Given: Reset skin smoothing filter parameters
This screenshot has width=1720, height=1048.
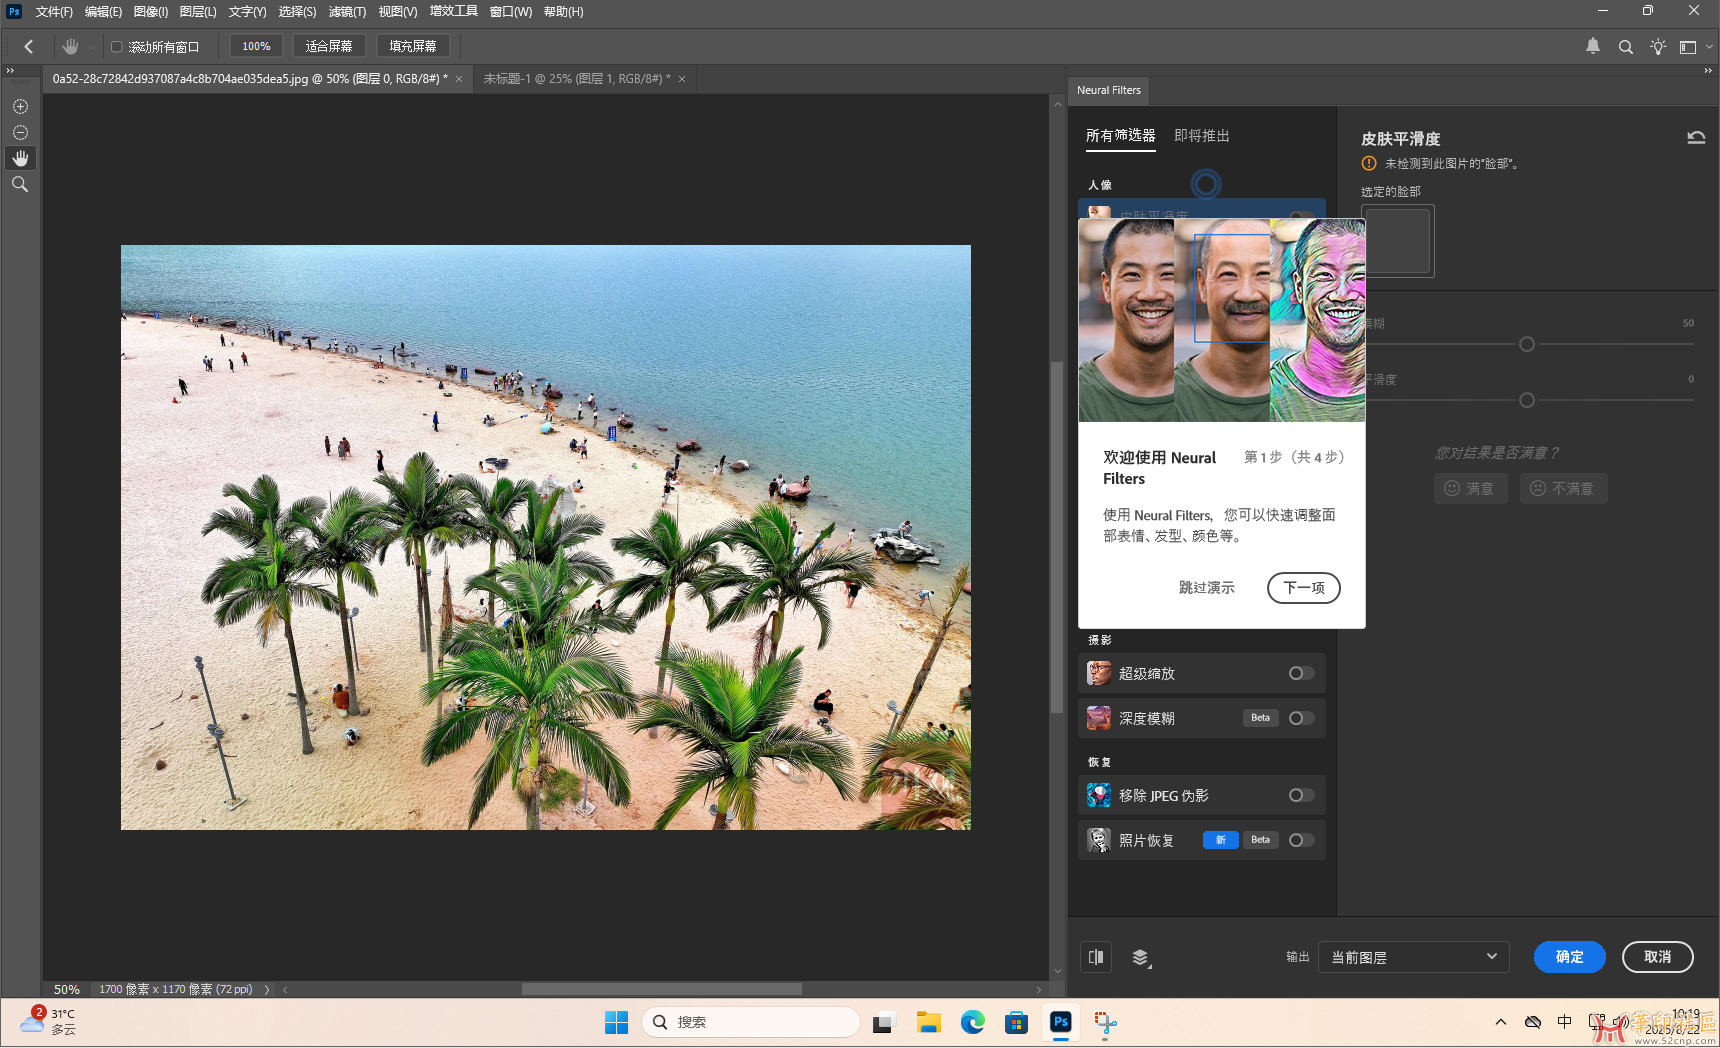Looking at the screenshot, I should click(x=1696, y=138).
